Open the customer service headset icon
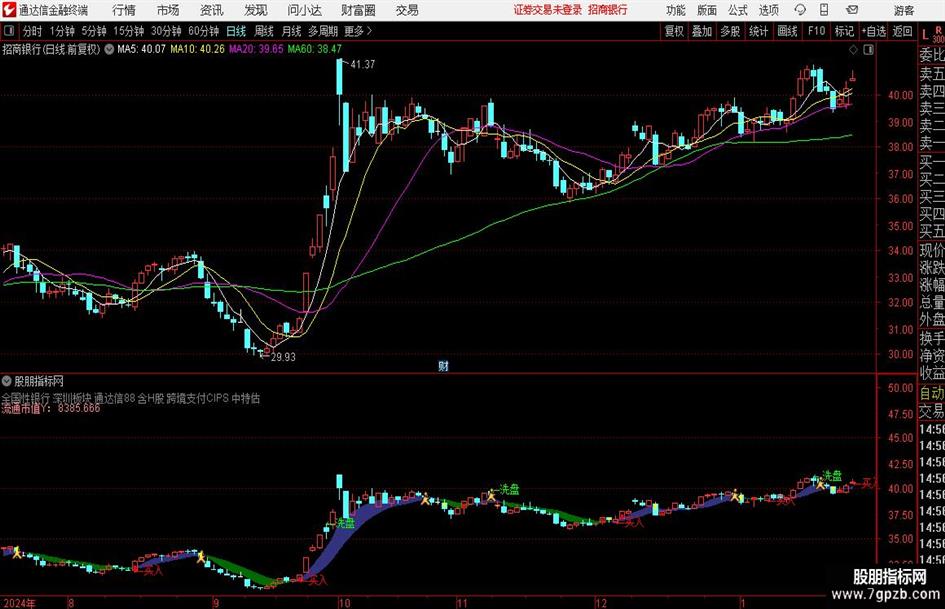945x609 pixels. pyautogui.click(x=800, y=10)
